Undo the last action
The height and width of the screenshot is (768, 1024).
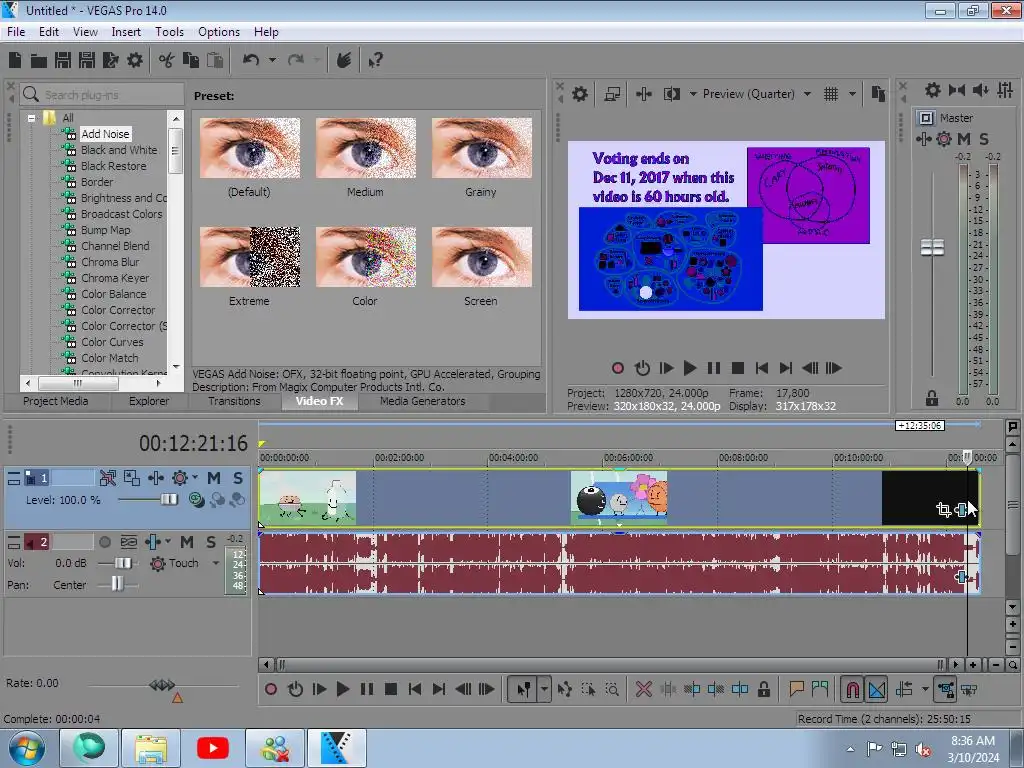coord(251,60)
